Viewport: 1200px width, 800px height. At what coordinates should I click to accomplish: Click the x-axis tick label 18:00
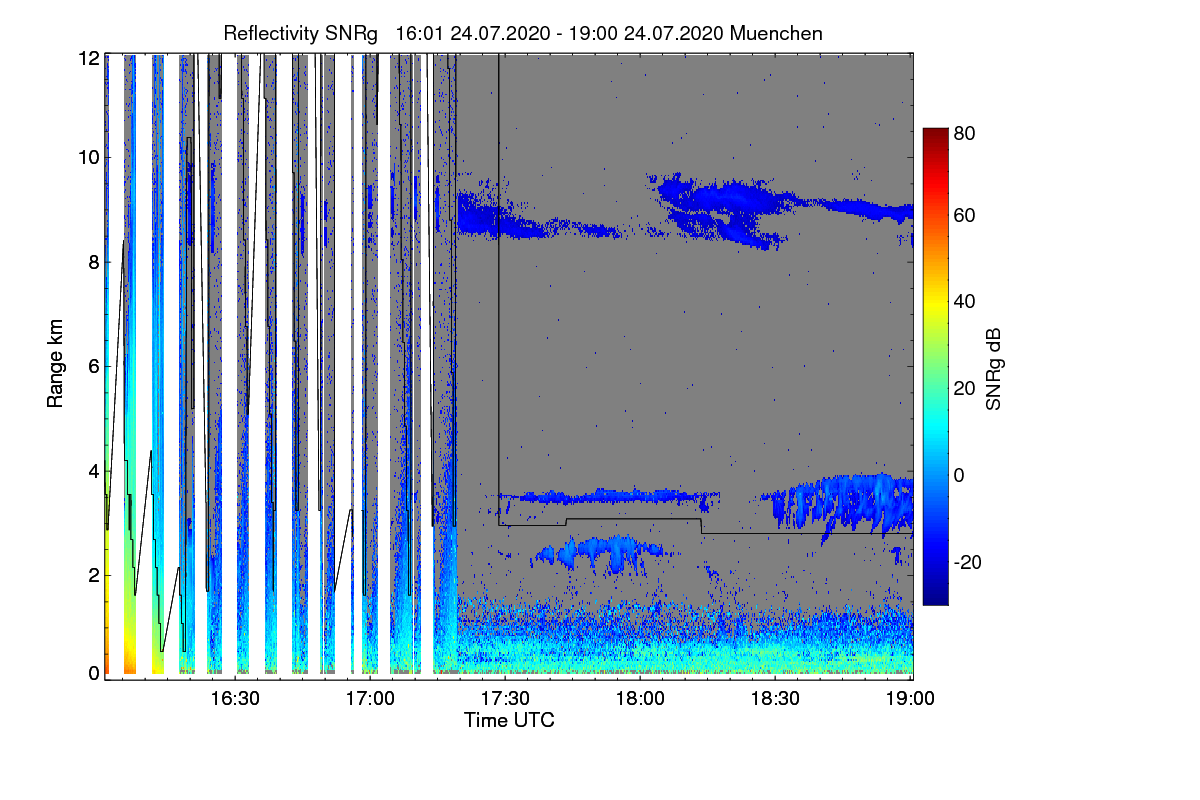(641, 697)
